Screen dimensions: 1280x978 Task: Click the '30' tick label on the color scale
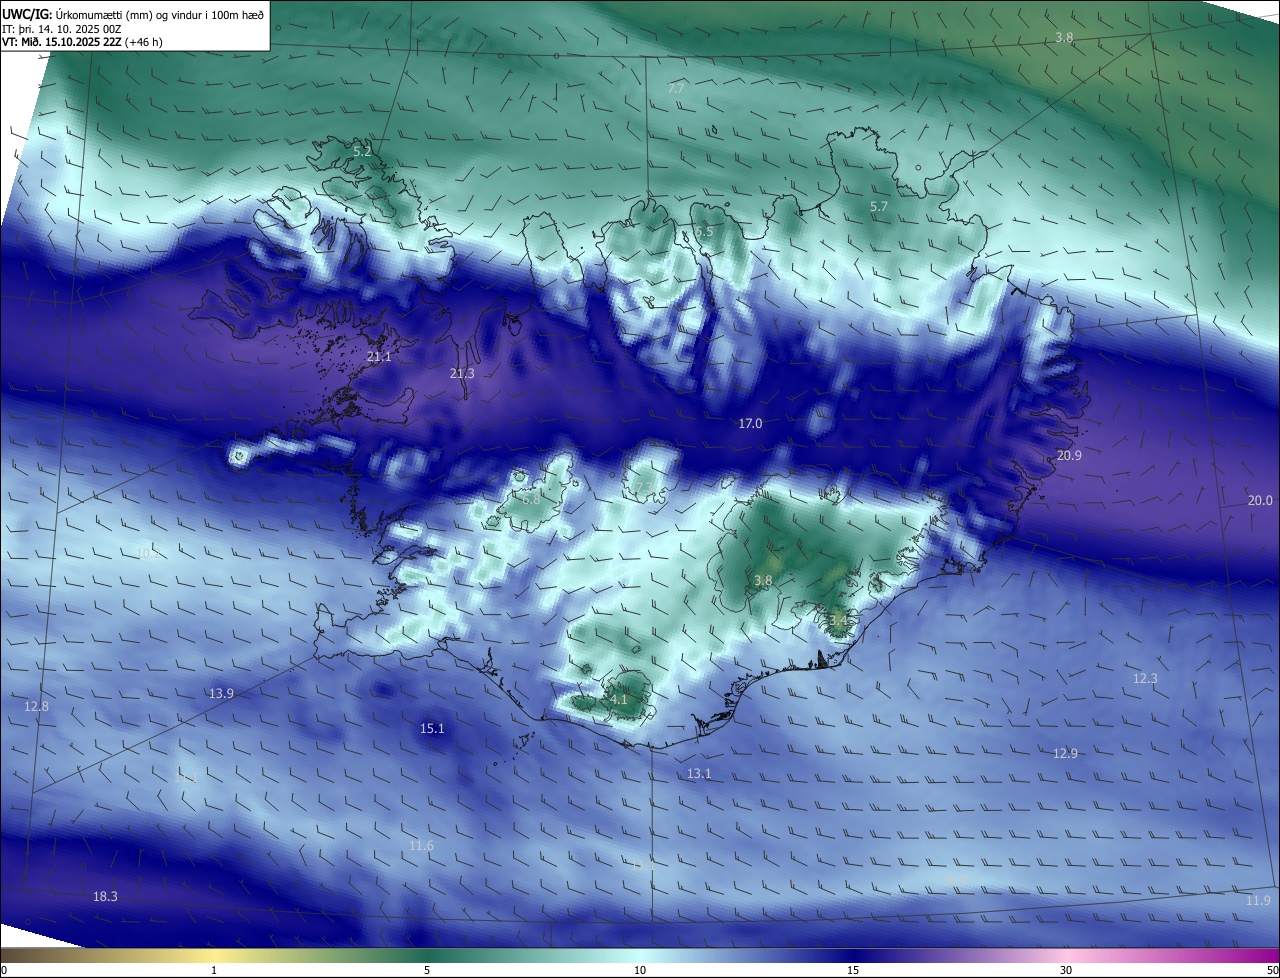click(x=1066, y=970)
